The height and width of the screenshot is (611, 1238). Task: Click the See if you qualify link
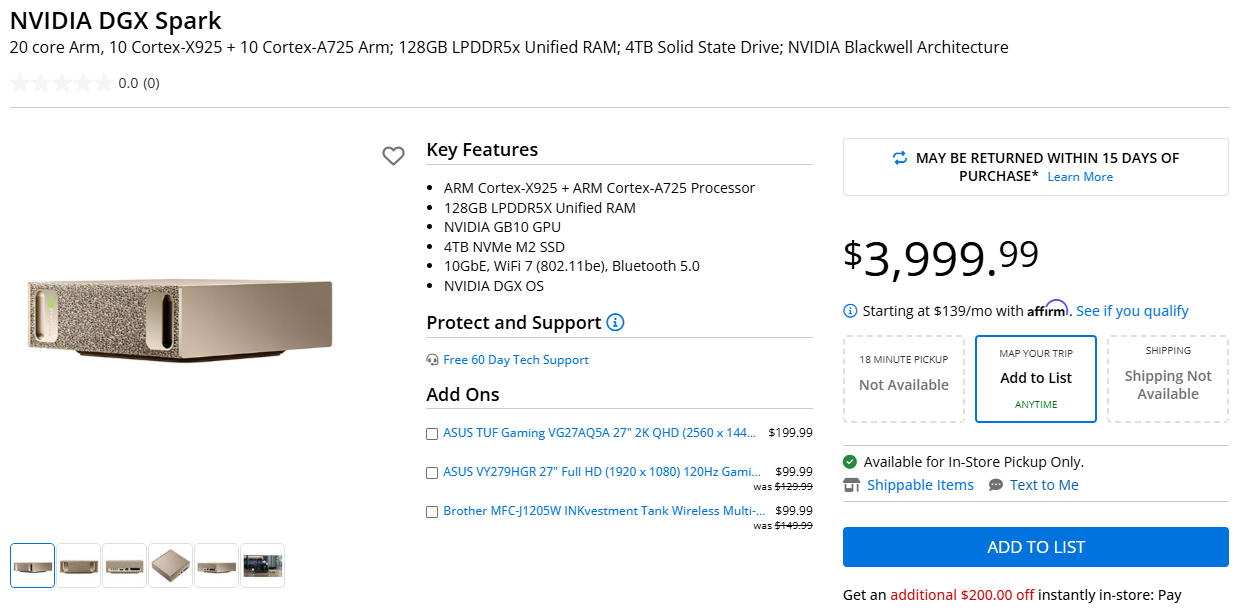1132,311
